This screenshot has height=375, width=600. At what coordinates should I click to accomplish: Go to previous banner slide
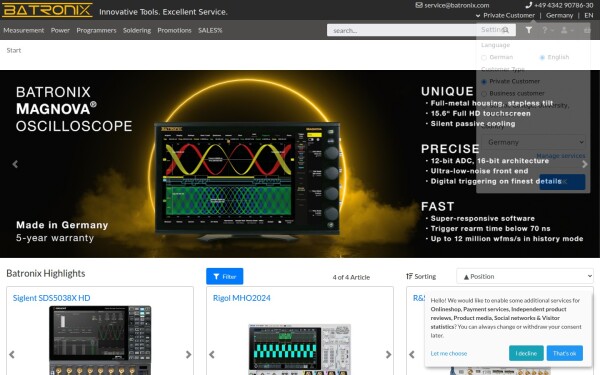coord(15,164)
